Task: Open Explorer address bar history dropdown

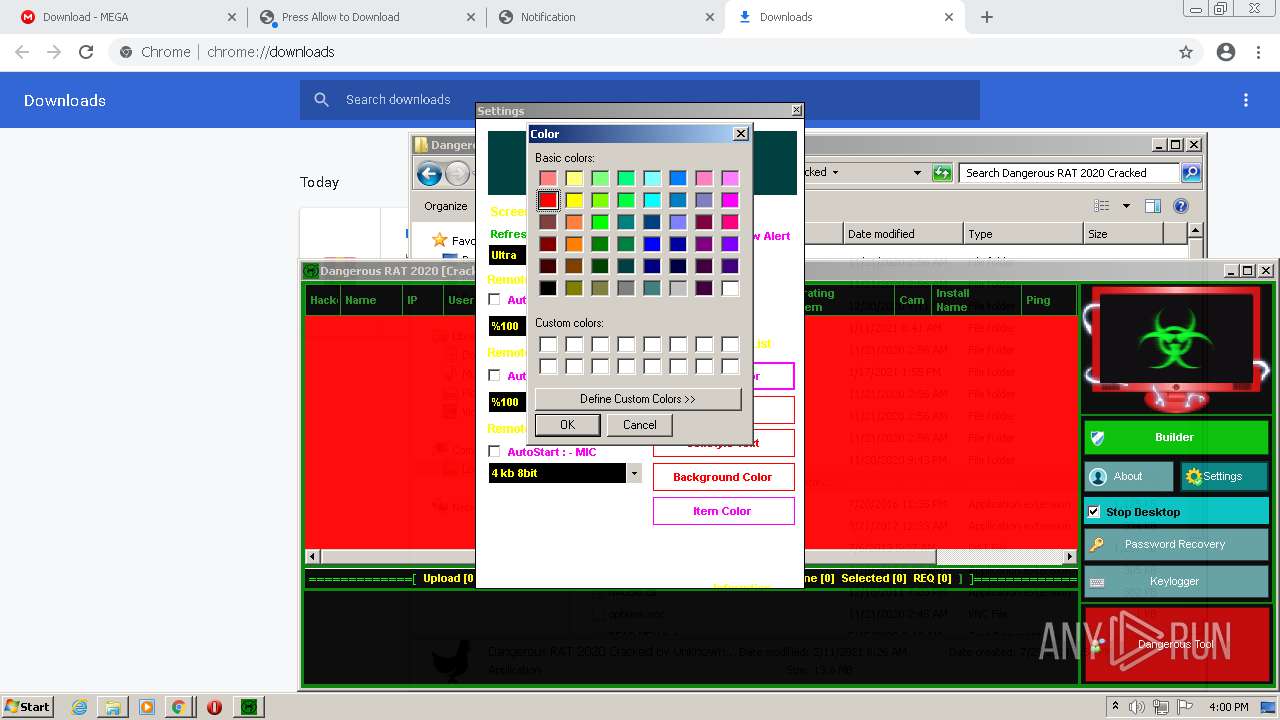Action: [917, 173]
